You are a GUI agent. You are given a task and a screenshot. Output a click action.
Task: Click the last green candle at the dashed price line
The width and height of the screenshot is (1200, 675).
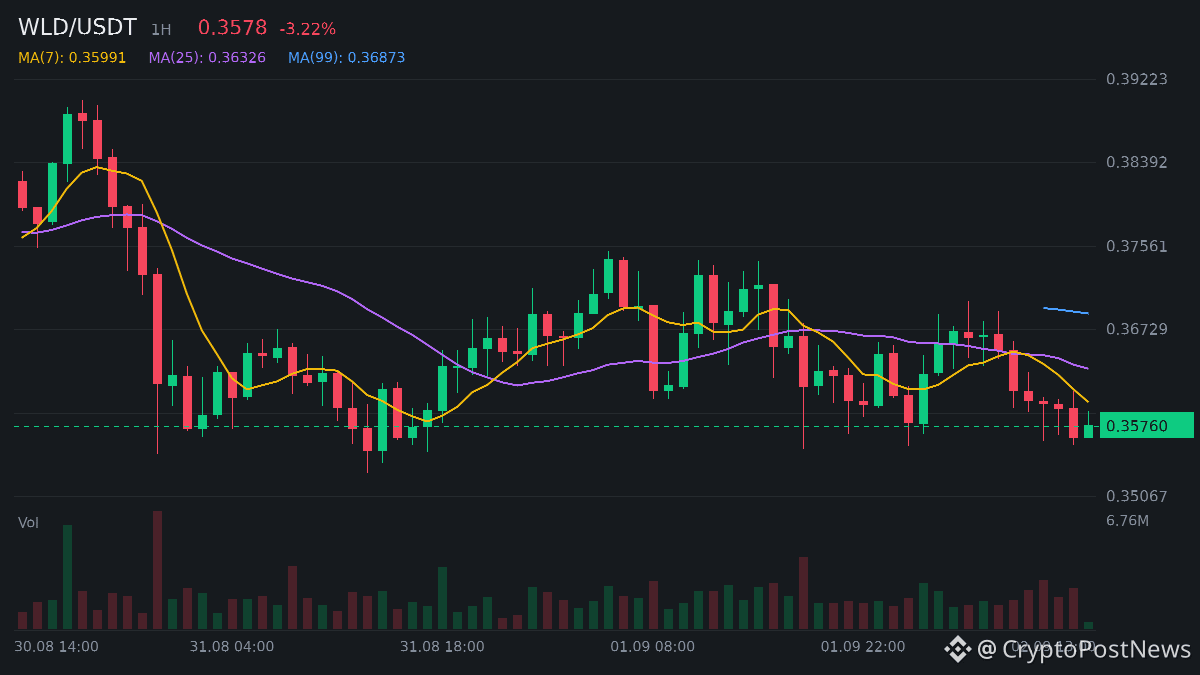point(1088,431)
